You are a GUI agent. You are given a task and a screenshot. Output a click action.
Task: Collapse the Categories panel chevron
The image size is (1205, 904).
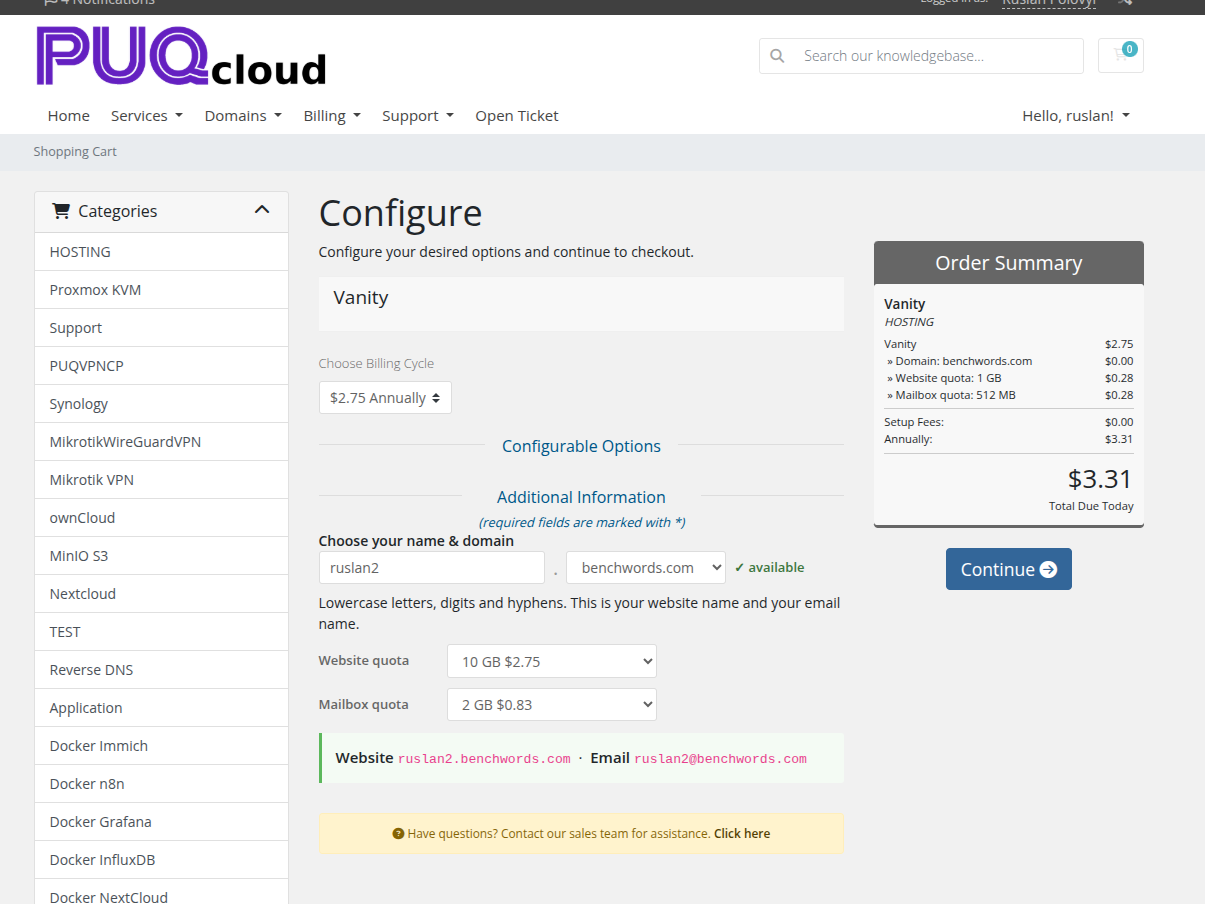[262, 210]
